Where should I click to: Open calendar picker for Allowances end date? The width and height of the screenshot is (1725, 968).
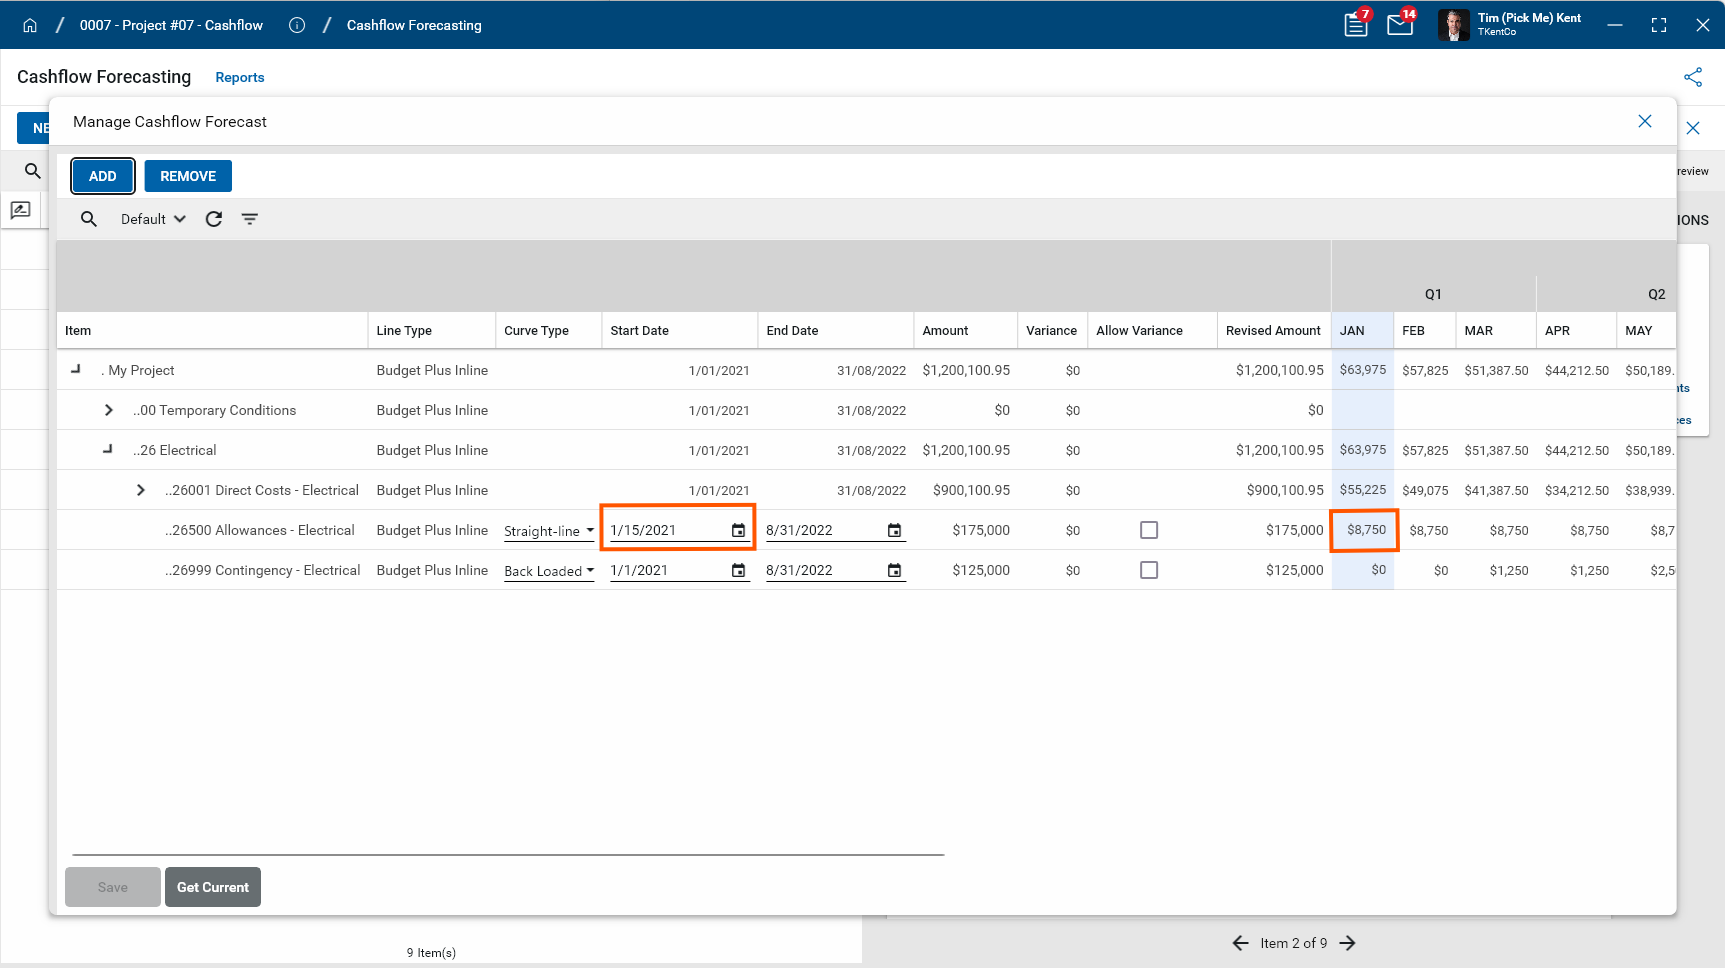point(894,530)
